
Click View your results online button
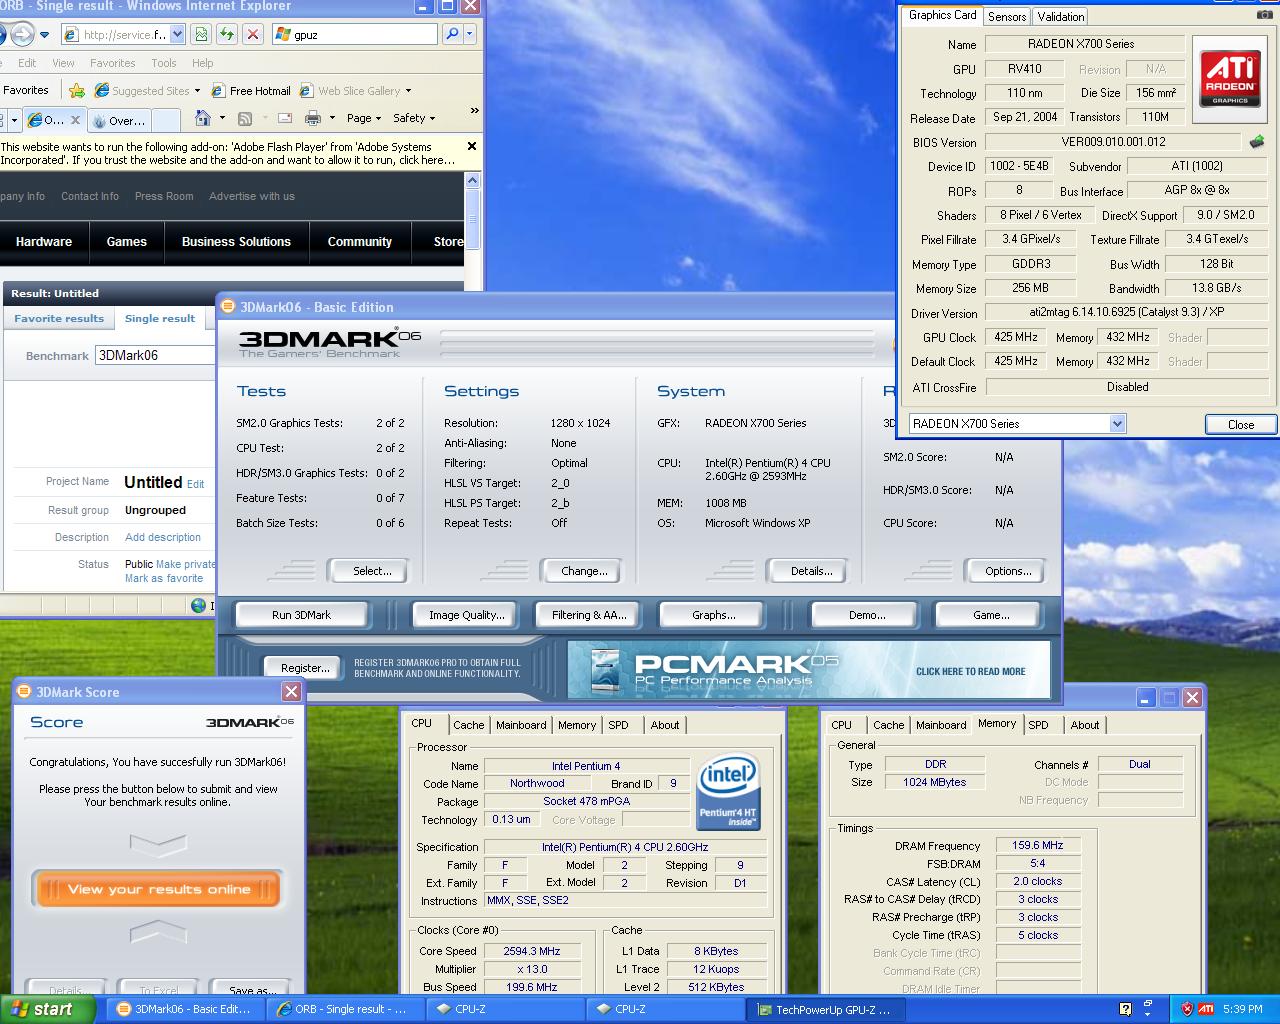(158, 889)
